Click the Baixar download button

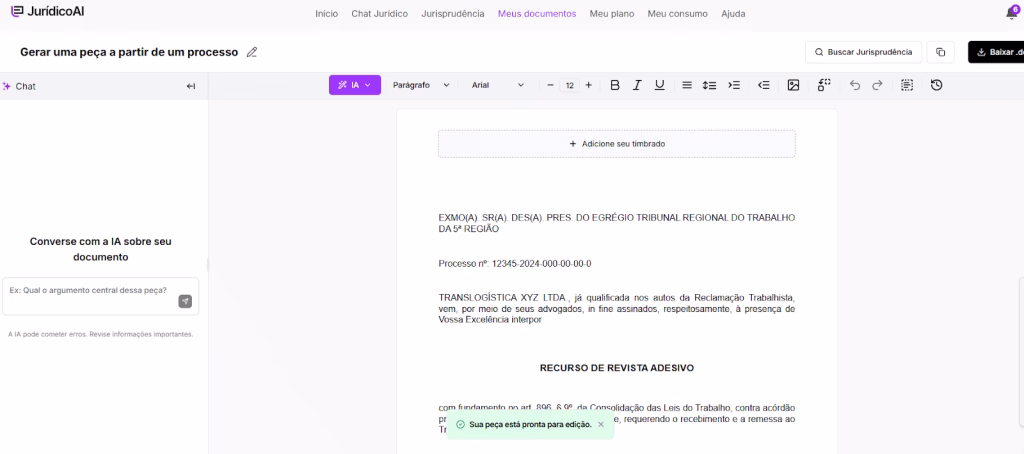(996, 52)
